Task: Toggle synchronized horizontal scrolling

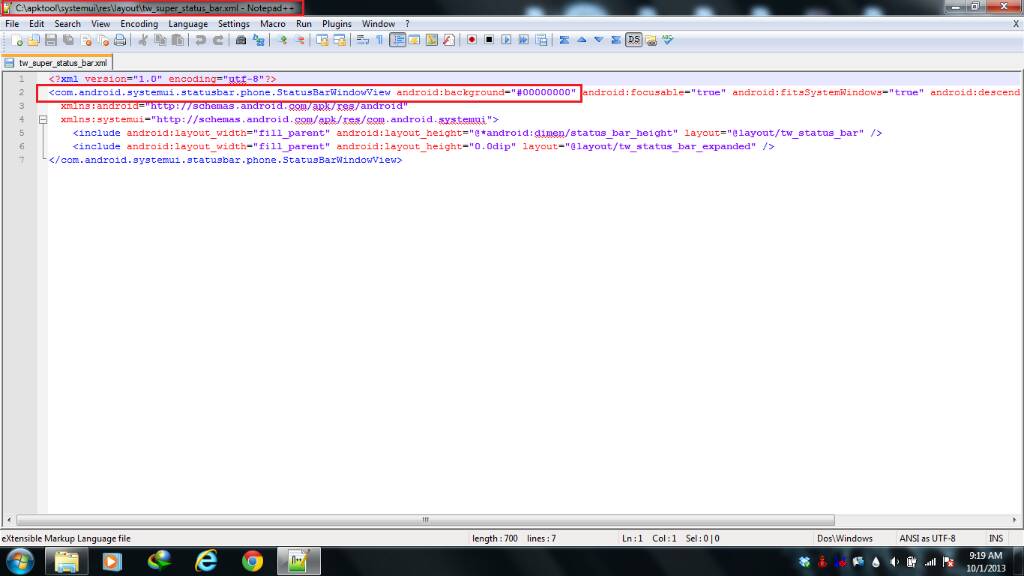Action: coord(340,40)
